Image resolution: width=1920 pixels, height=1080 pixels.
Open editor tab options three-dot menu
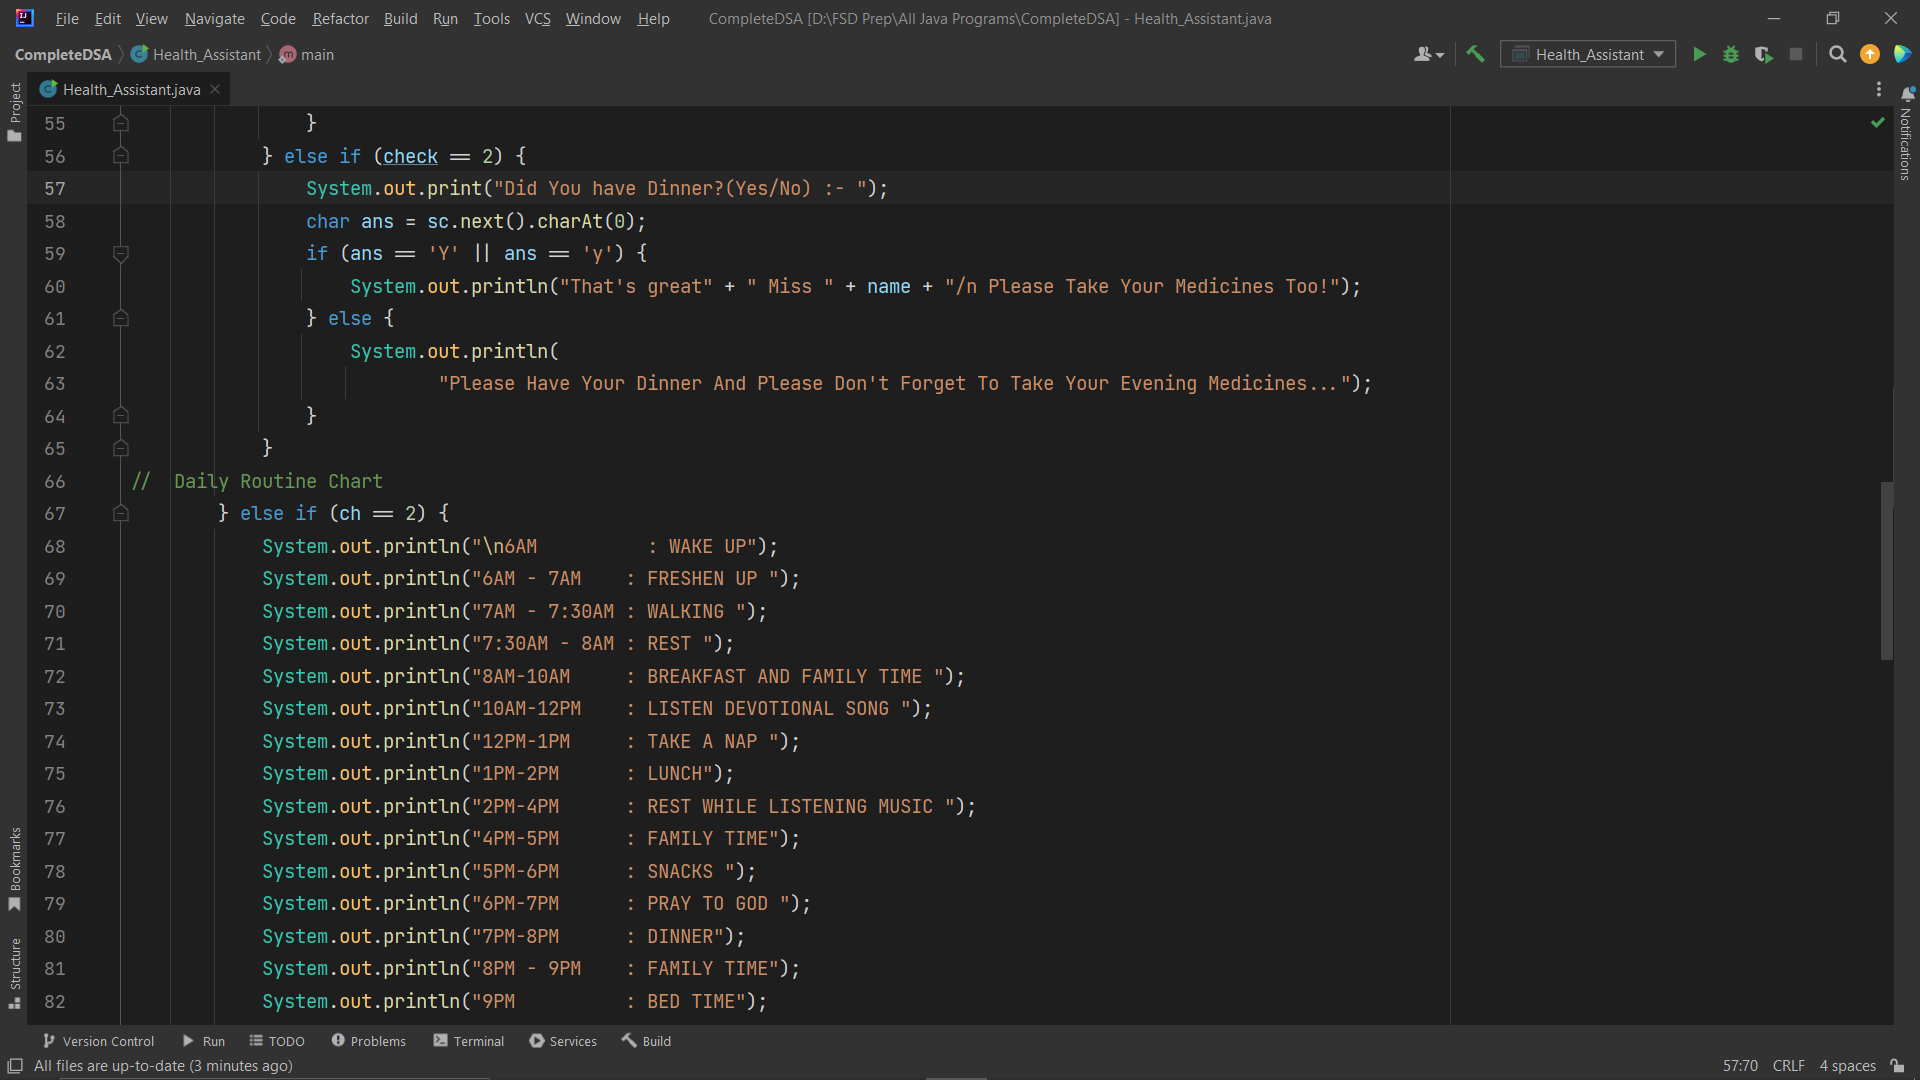pyautogui.click(x=1879, y=90)
